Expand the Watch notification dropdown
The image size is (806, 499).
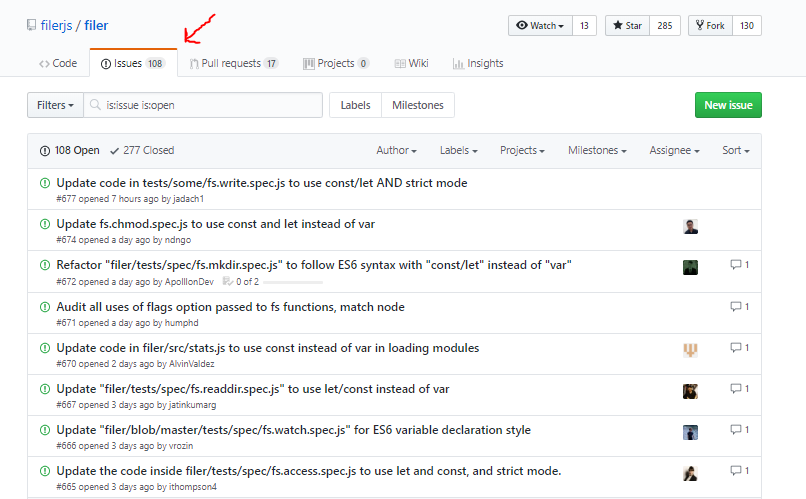(x=540, y=25)
